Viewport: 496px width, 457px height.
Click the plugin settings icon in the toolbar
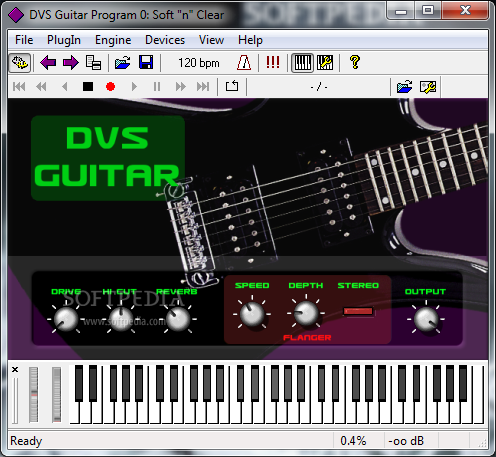[x=20, y=63]
